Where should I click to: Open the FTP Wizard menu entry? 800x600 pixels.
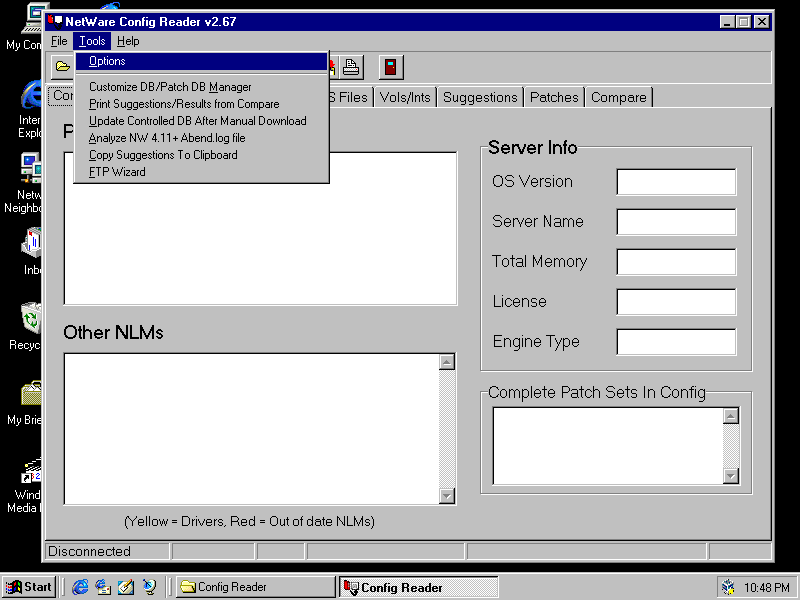pos(202,172)
